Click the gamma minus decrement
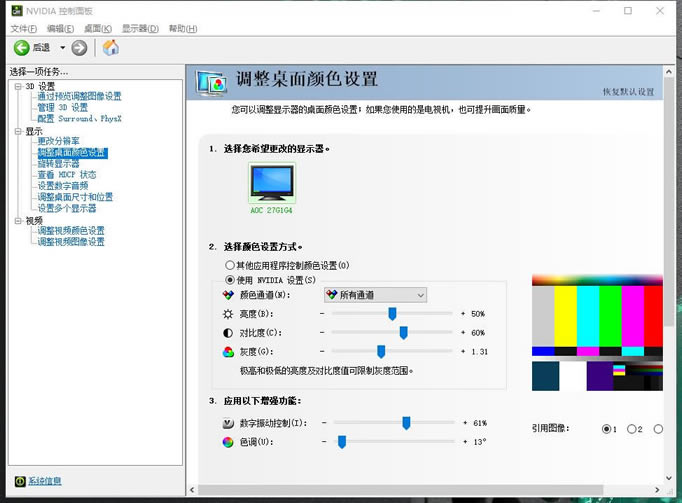This screenshot has height=503, width=682. click(x=322, y=352)
